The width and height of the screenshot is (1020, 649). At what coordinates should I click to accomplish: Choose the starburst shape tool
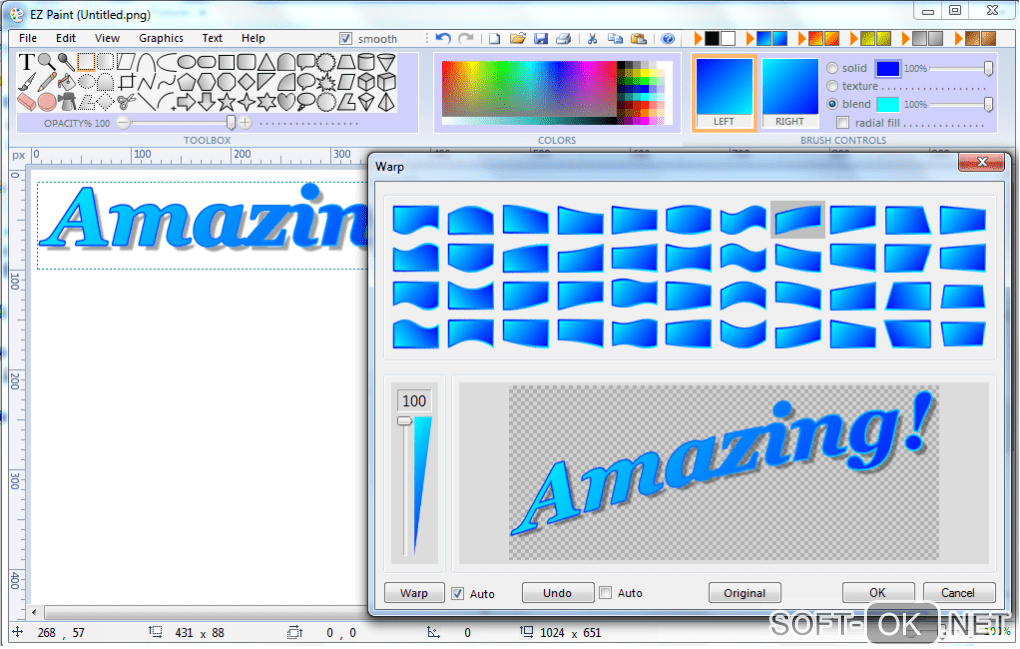click(x=326, y=83)
